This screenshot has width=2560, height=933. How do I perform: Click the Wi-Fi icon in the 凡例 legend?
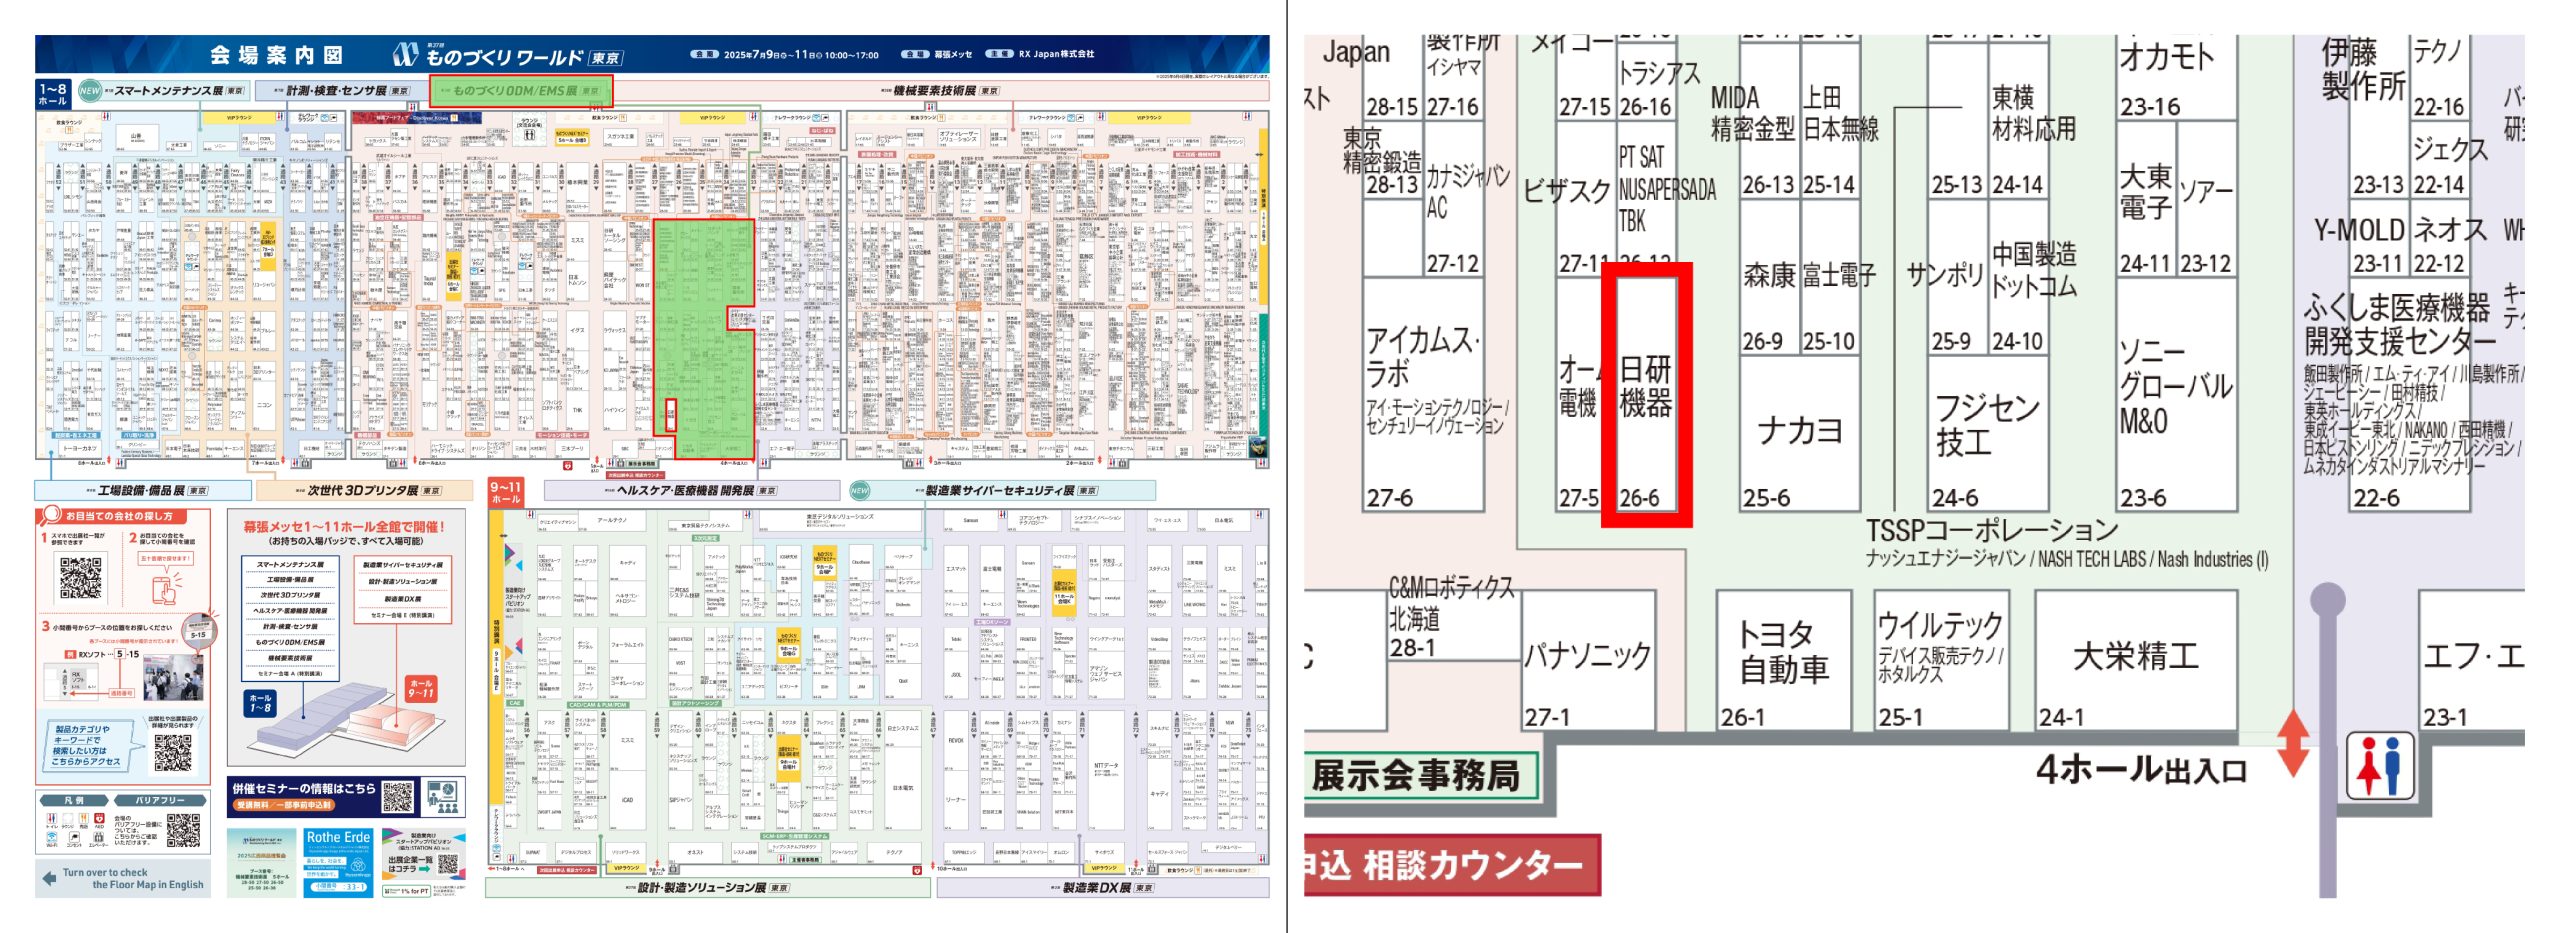pyautogui.click(x=52, y=838)
